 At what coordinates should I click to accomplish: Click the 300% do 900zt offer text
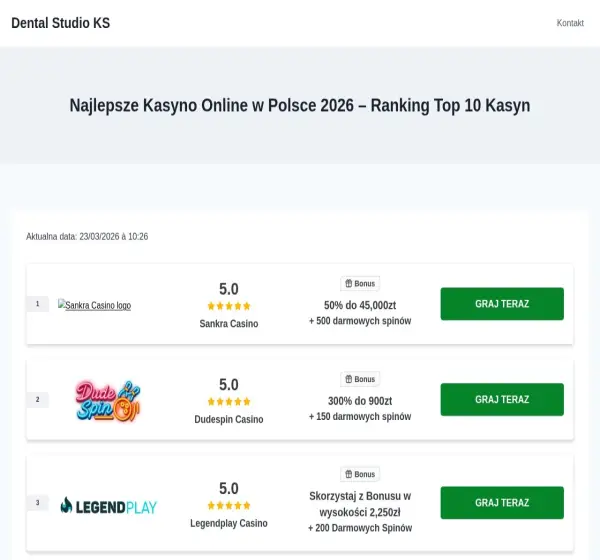click(360, 401)
